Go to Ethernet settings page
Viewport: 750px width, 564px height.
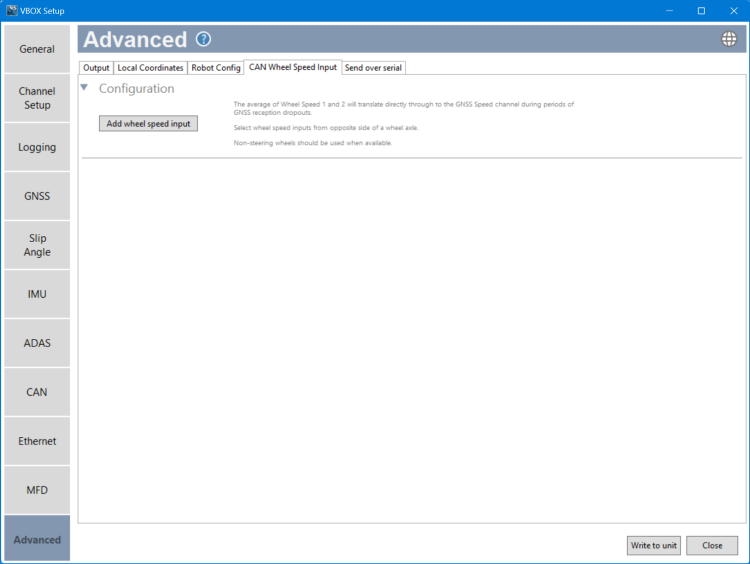pos(37,441)
